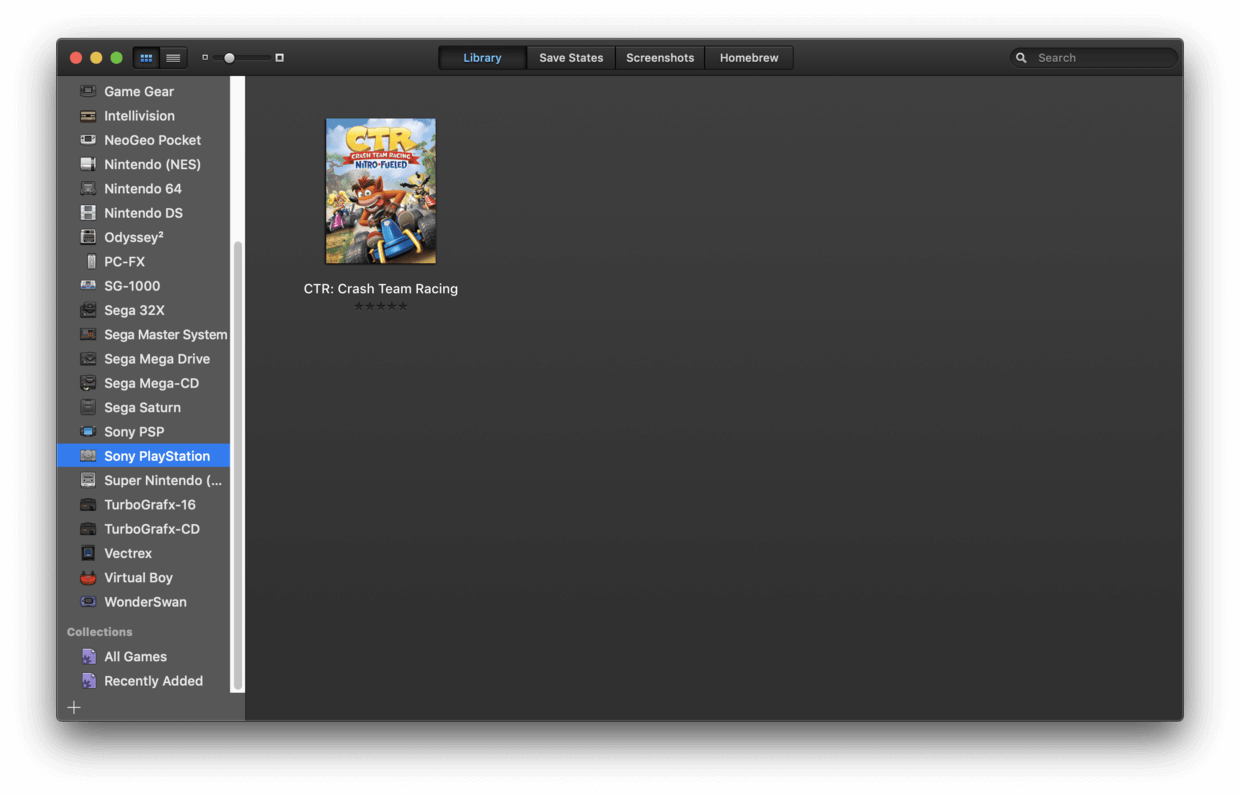Select Intellivision label in the sidebar
The width and height of the screenshot is (1240, 796).
click(140, 116)
